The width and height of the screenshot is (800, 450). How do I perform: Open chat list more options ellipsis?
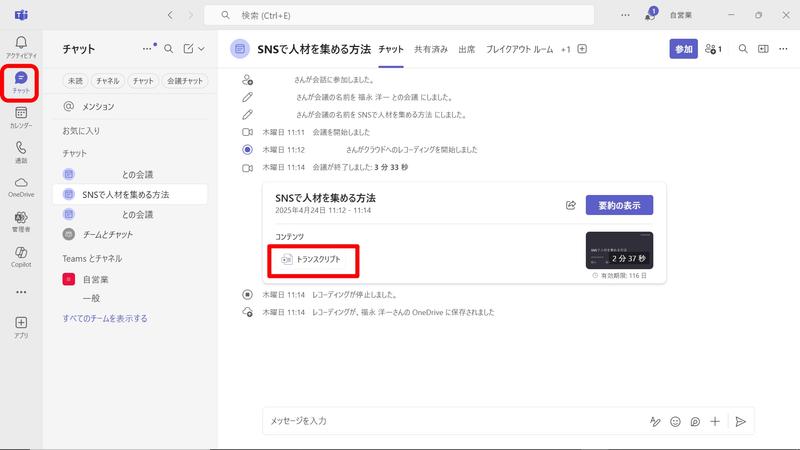pos(147,49)
